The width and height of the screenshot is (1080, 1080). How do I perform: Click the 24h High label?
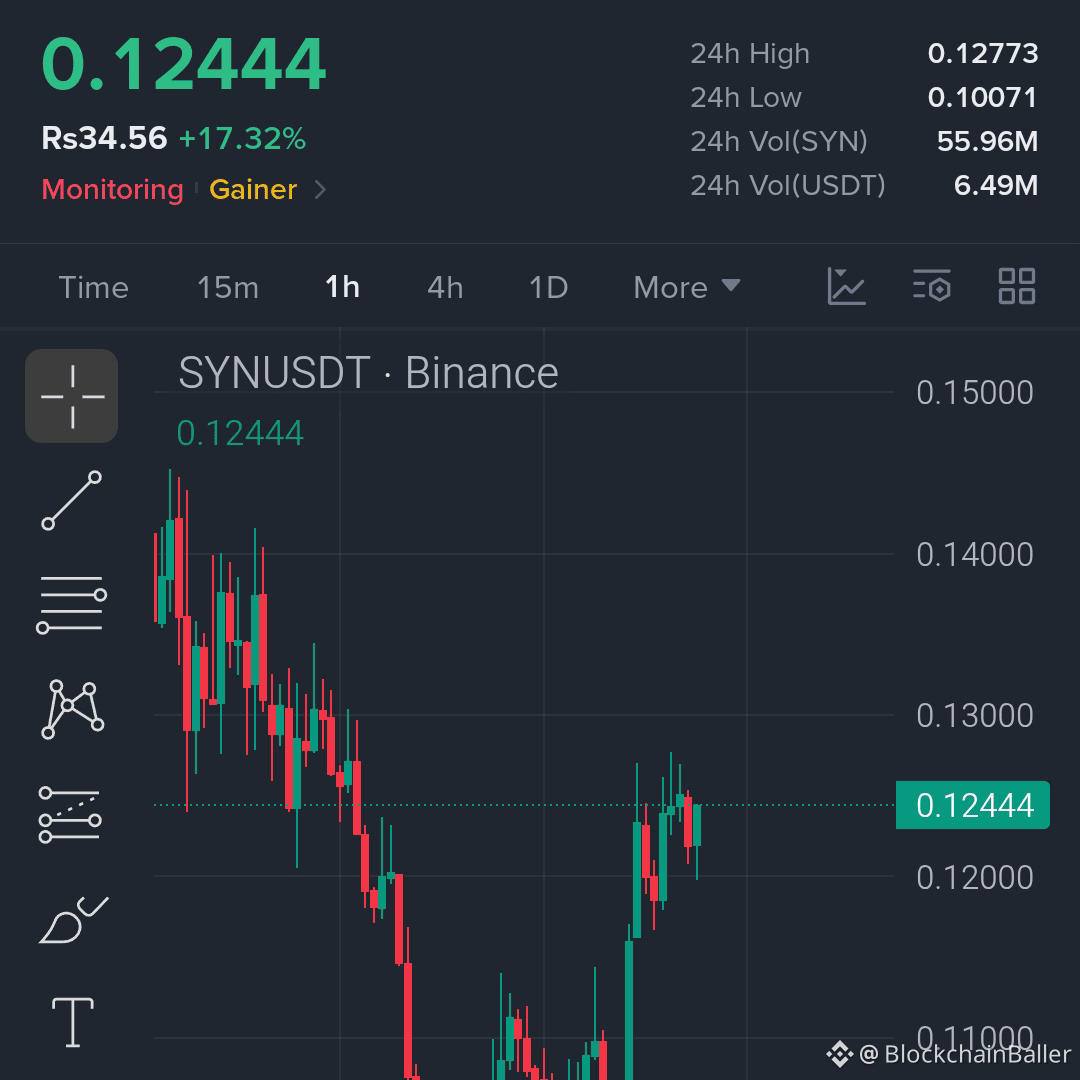tap(750, 54)
